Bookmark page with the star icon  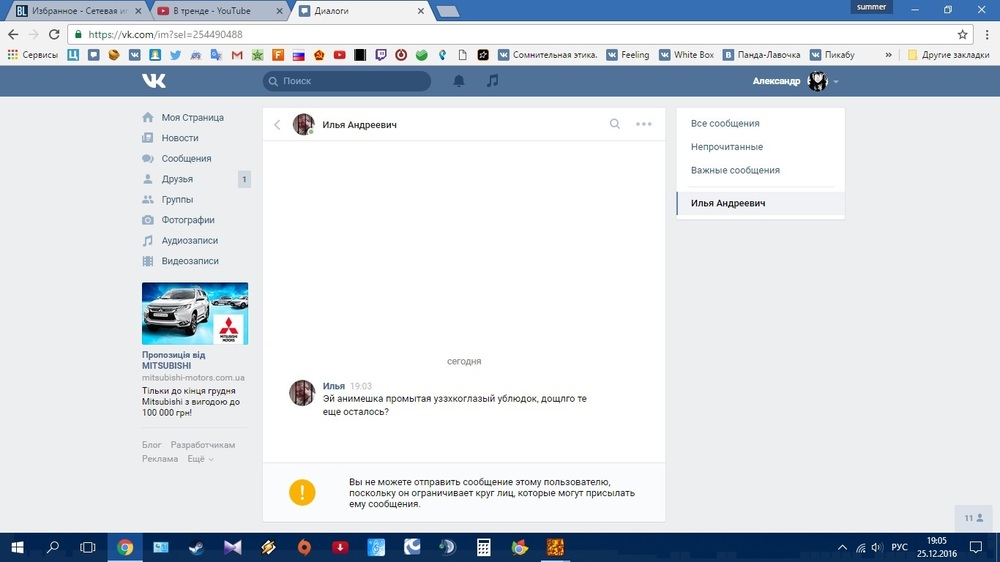pos(962,34)
